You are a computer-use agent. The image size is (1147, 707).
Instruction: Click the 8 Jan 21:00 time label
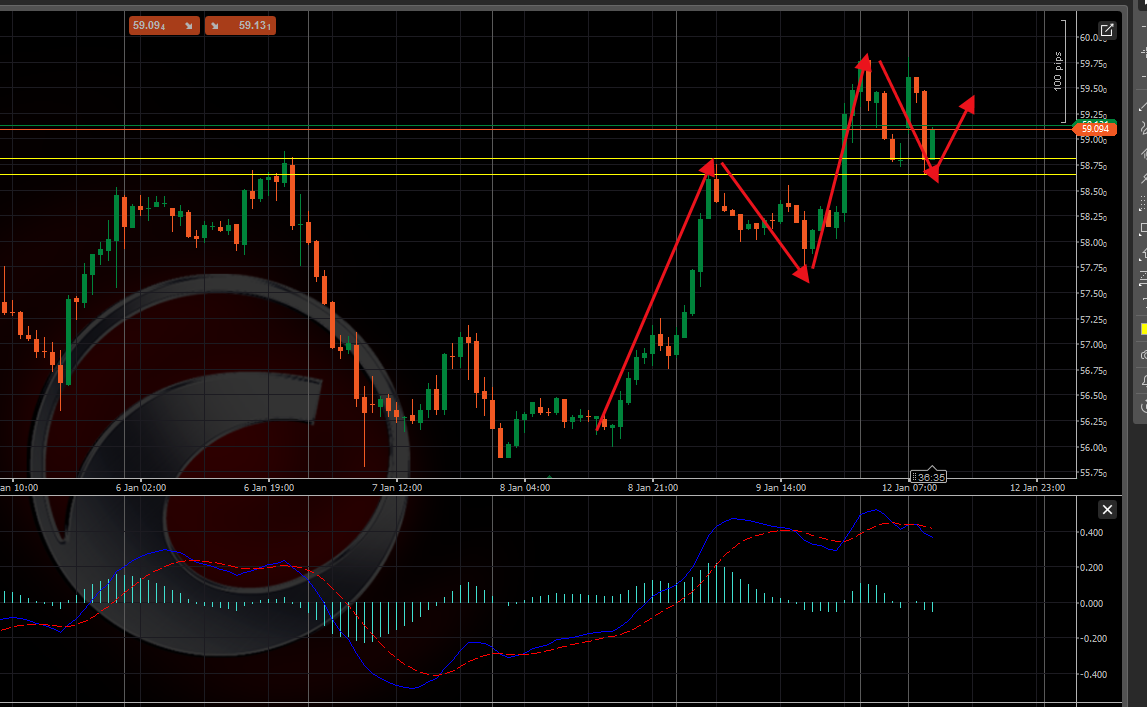[653, 488]
